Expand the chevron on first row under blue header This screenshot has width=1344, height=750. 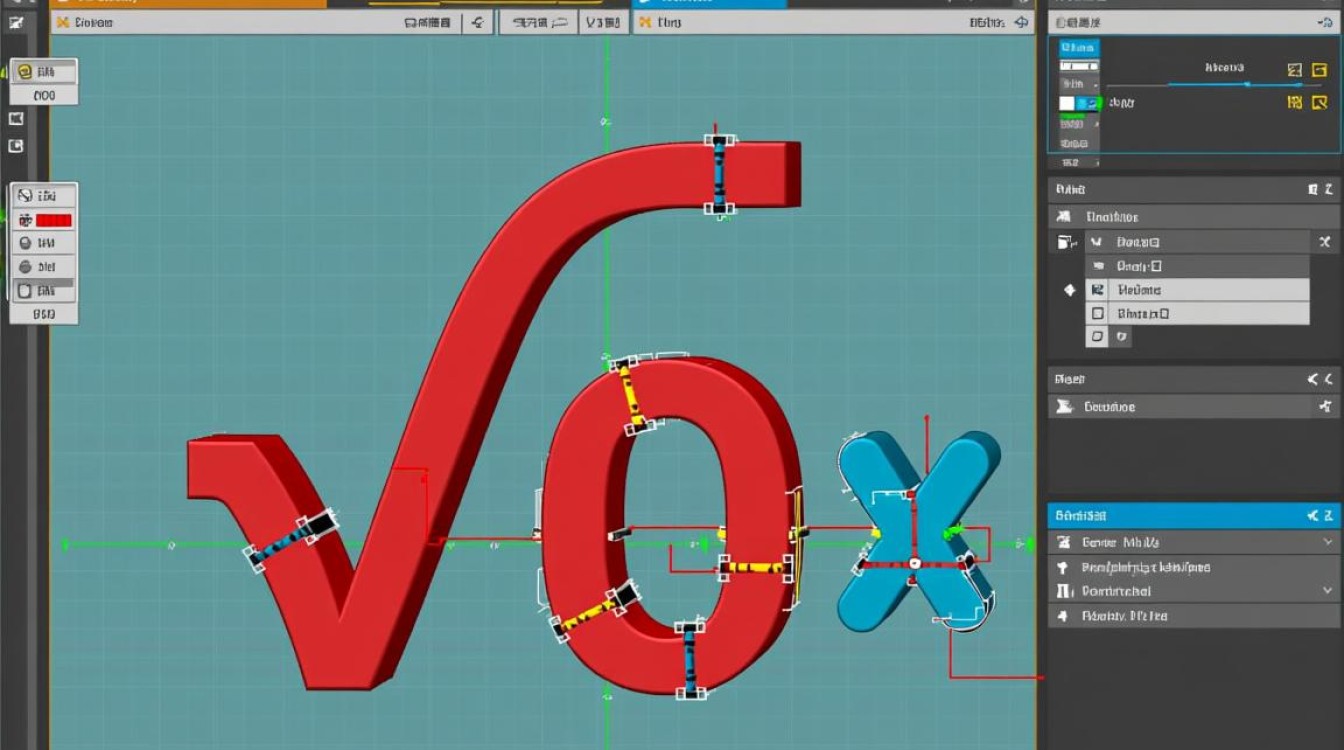(1328, 542)
